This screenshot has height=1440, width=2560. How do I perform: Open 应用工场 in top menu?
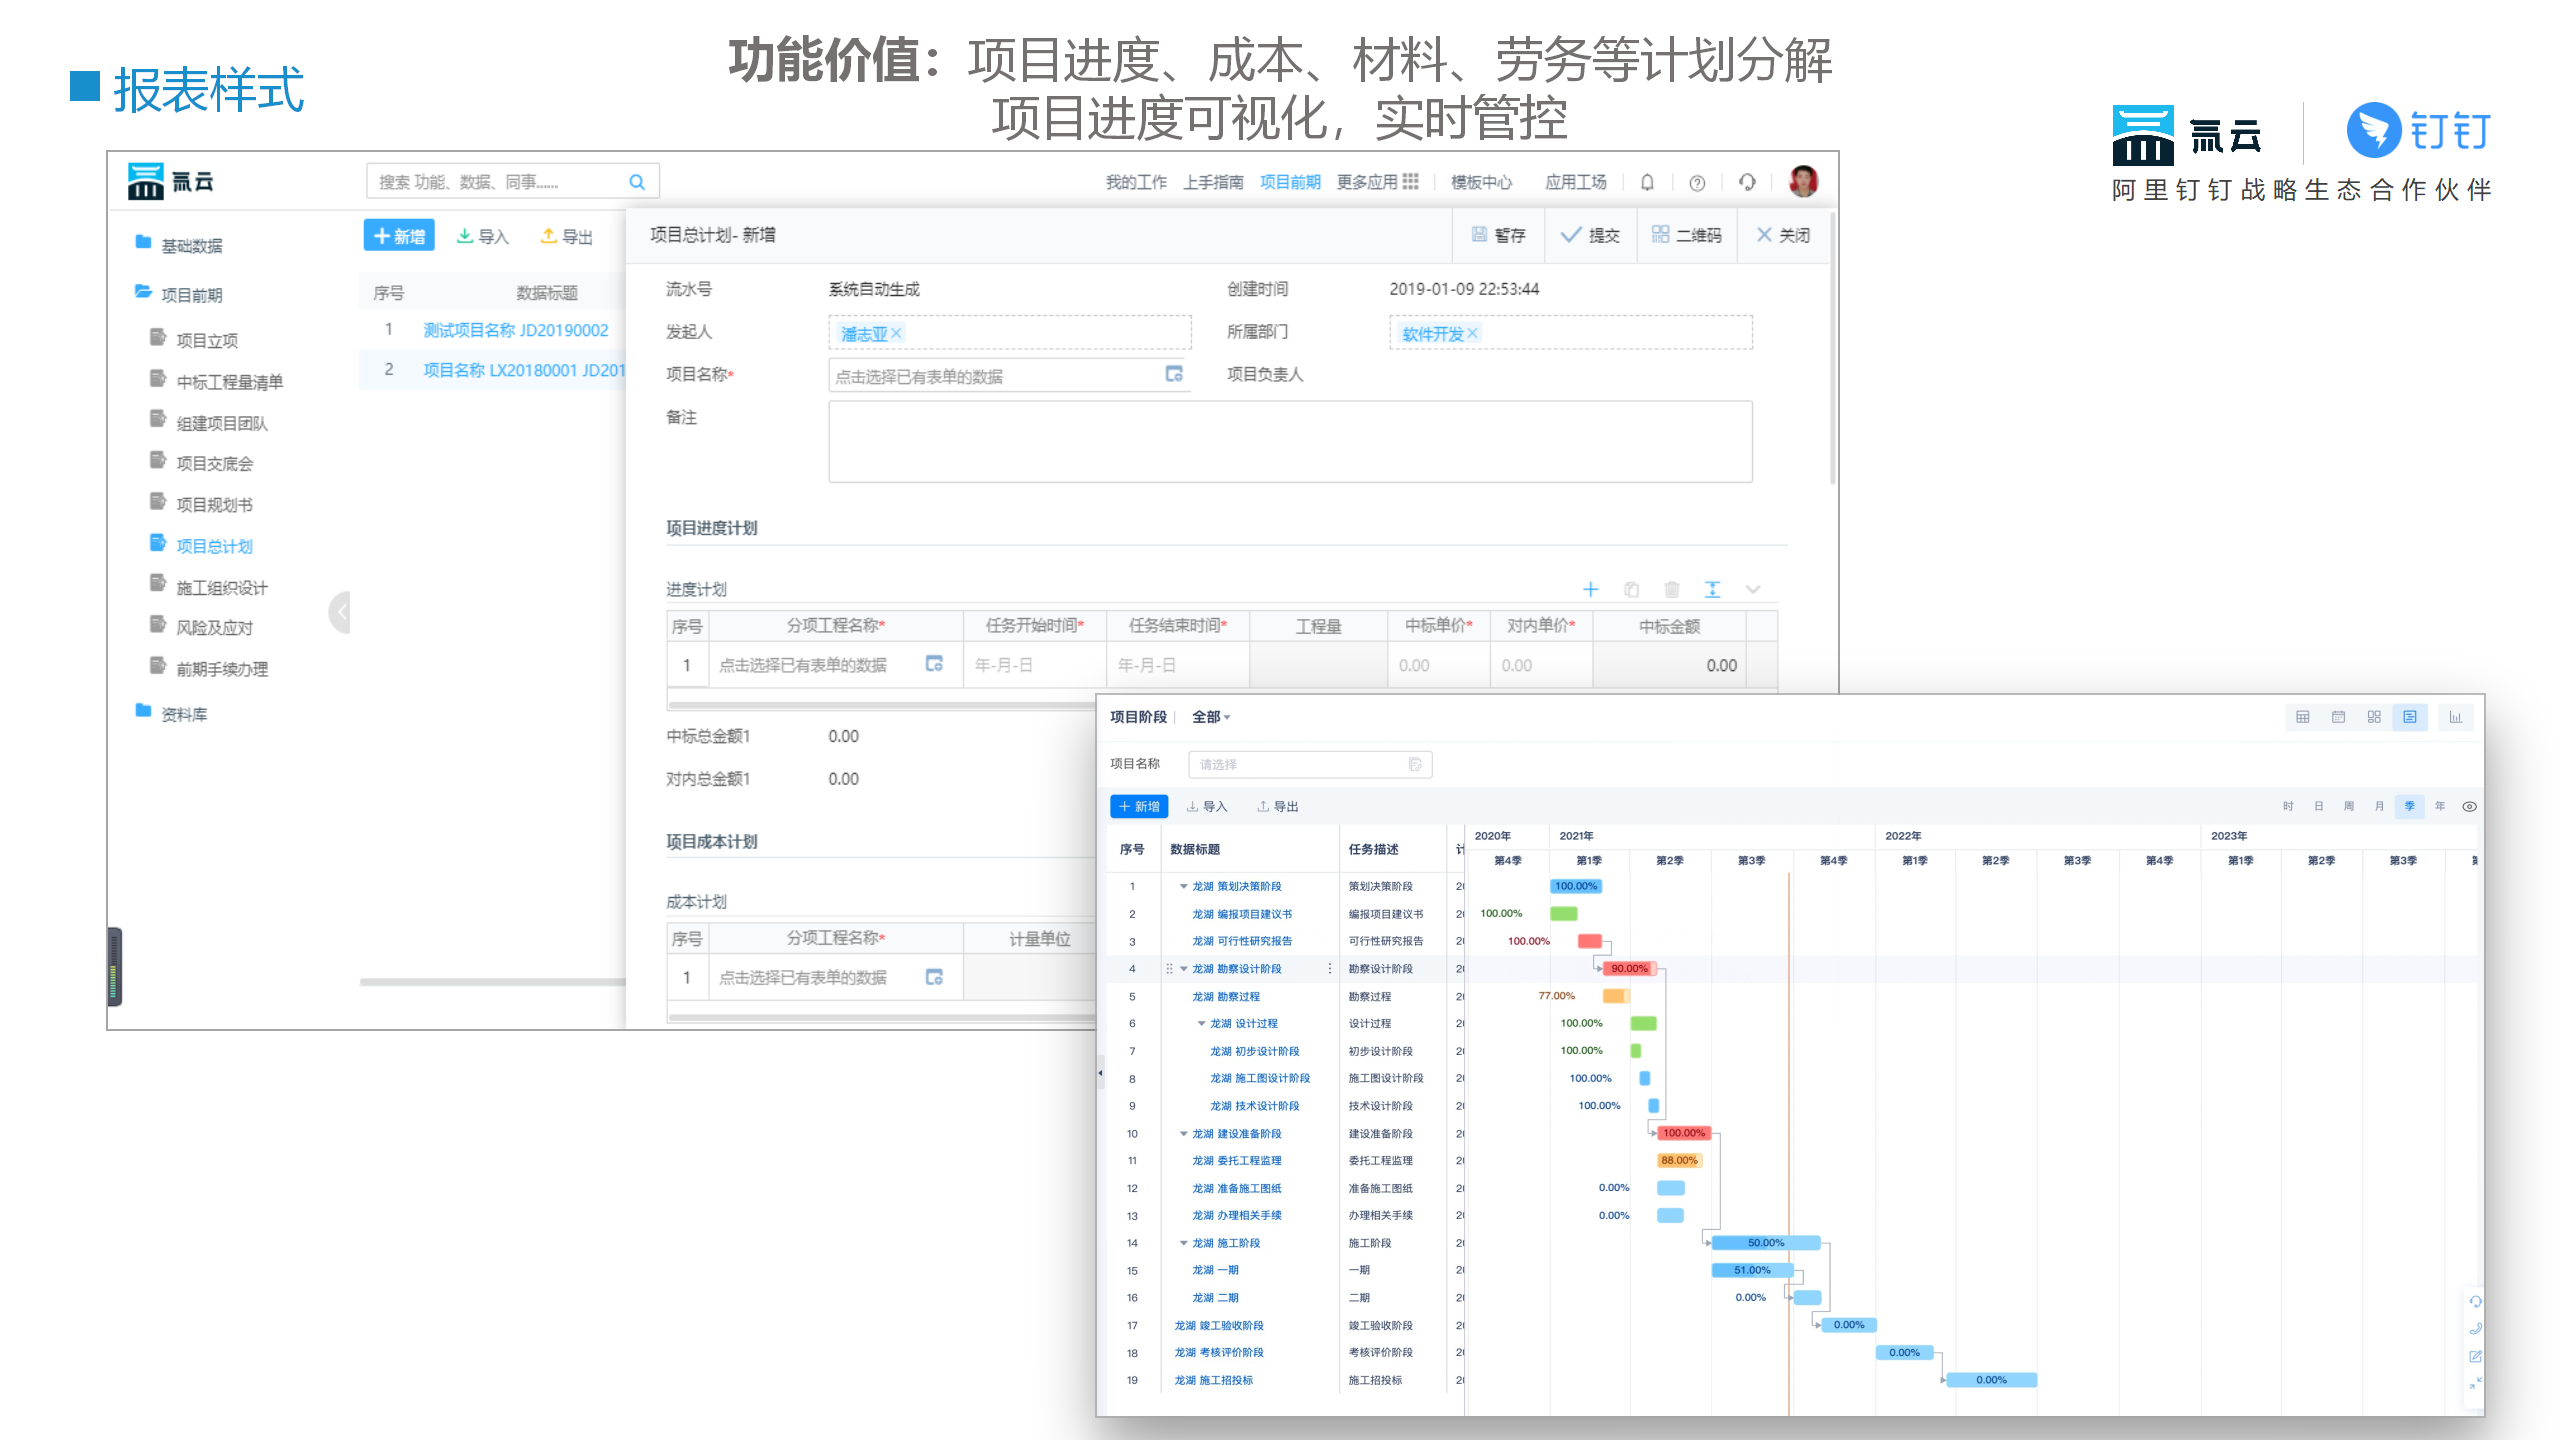pyautogui.click(x=1576, y=182)
